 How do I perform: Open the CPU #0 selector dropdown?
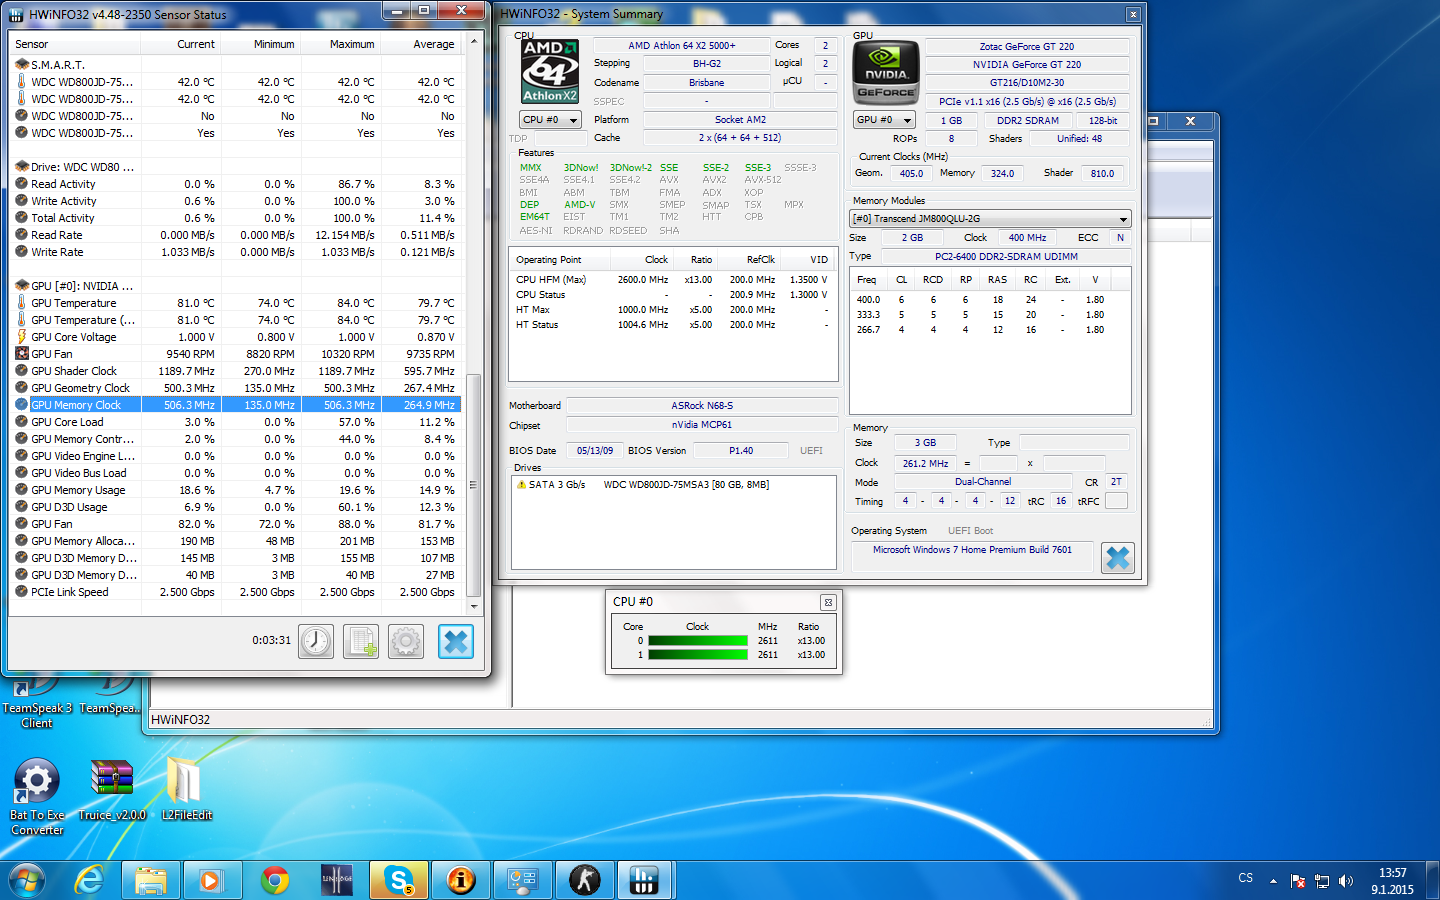tap(550, 119)
